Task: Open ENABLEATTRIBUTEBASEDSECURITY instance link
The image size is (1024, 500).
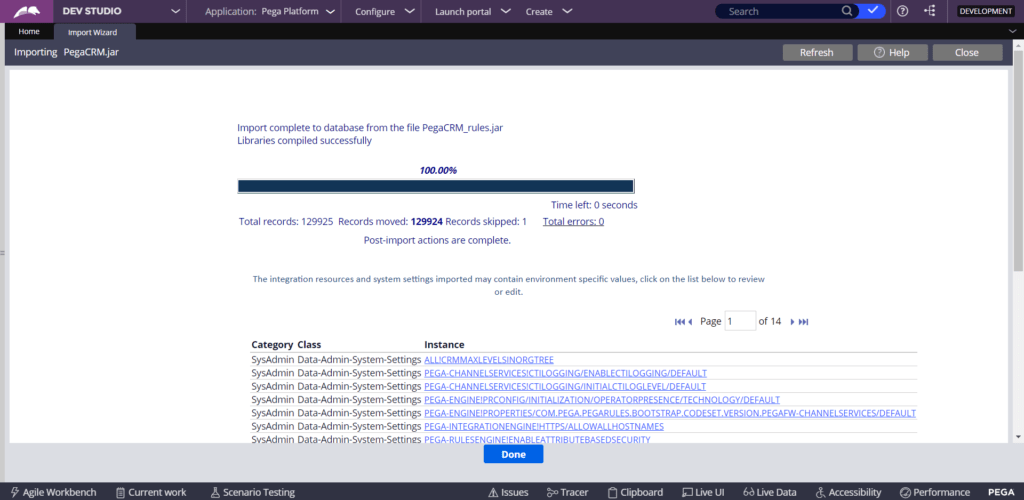Action: coord(537,439)
